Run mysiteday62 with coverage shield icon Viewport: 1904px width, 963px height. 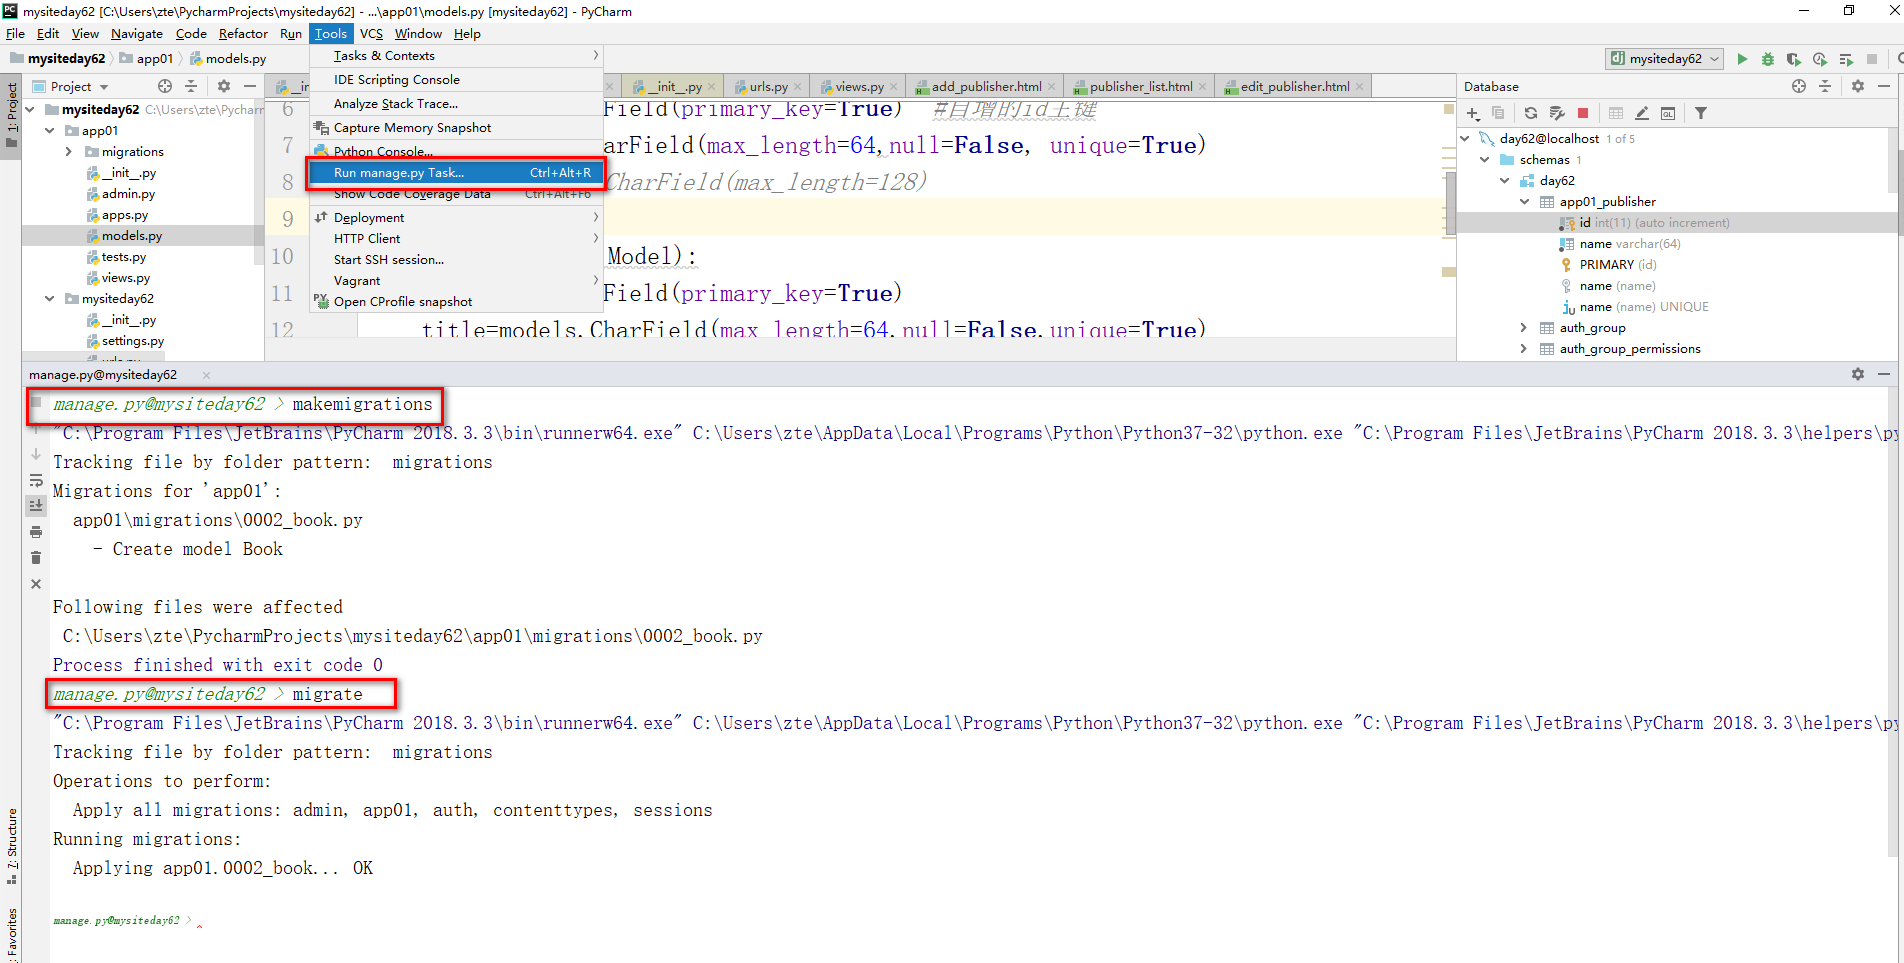tap(1794, 59)
